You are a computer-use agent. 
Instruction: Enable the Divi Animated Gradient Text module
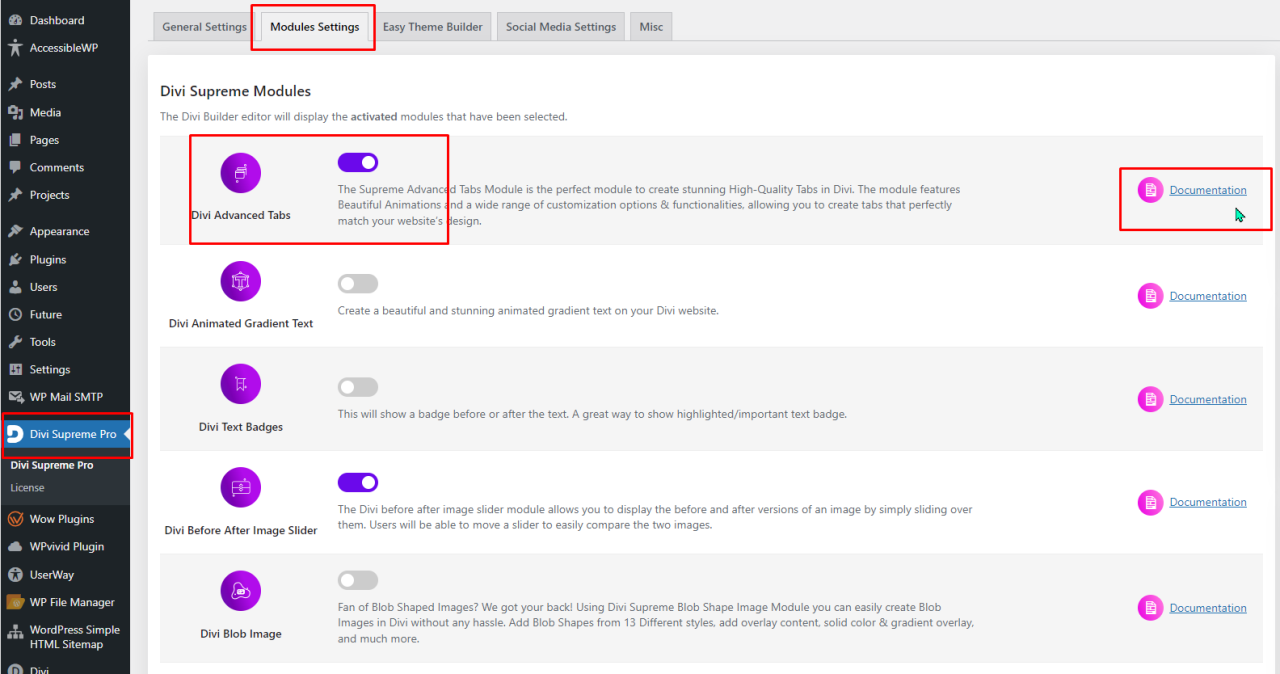(x=357, y=283)
